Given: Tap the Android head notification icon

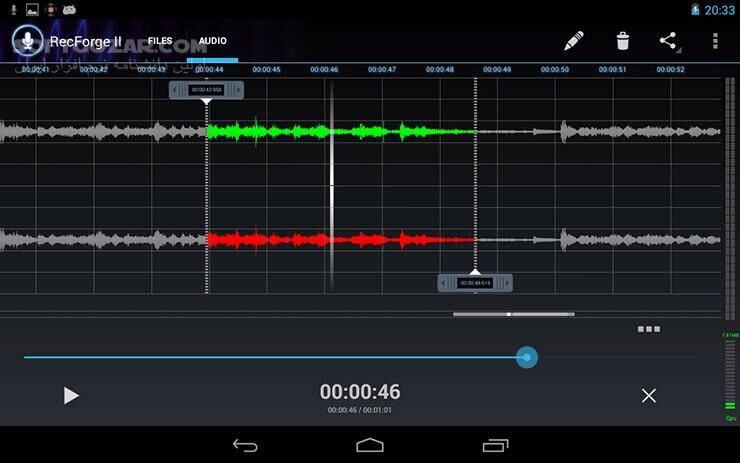Looking at the screenshot, I should 69,9.
